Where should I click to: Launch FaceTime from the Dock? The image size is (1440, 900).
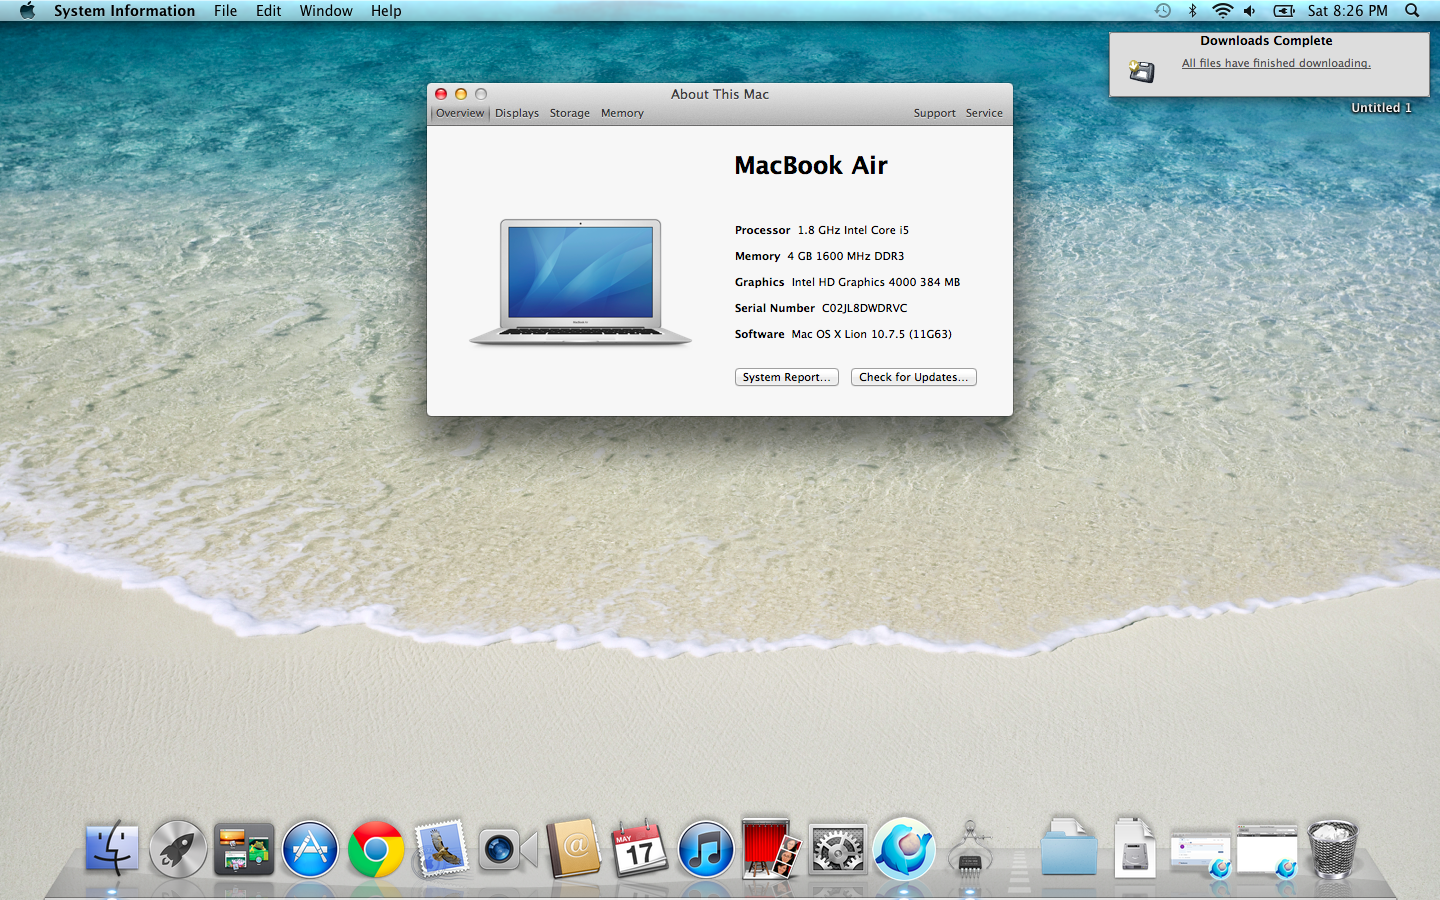click(508, 850)
